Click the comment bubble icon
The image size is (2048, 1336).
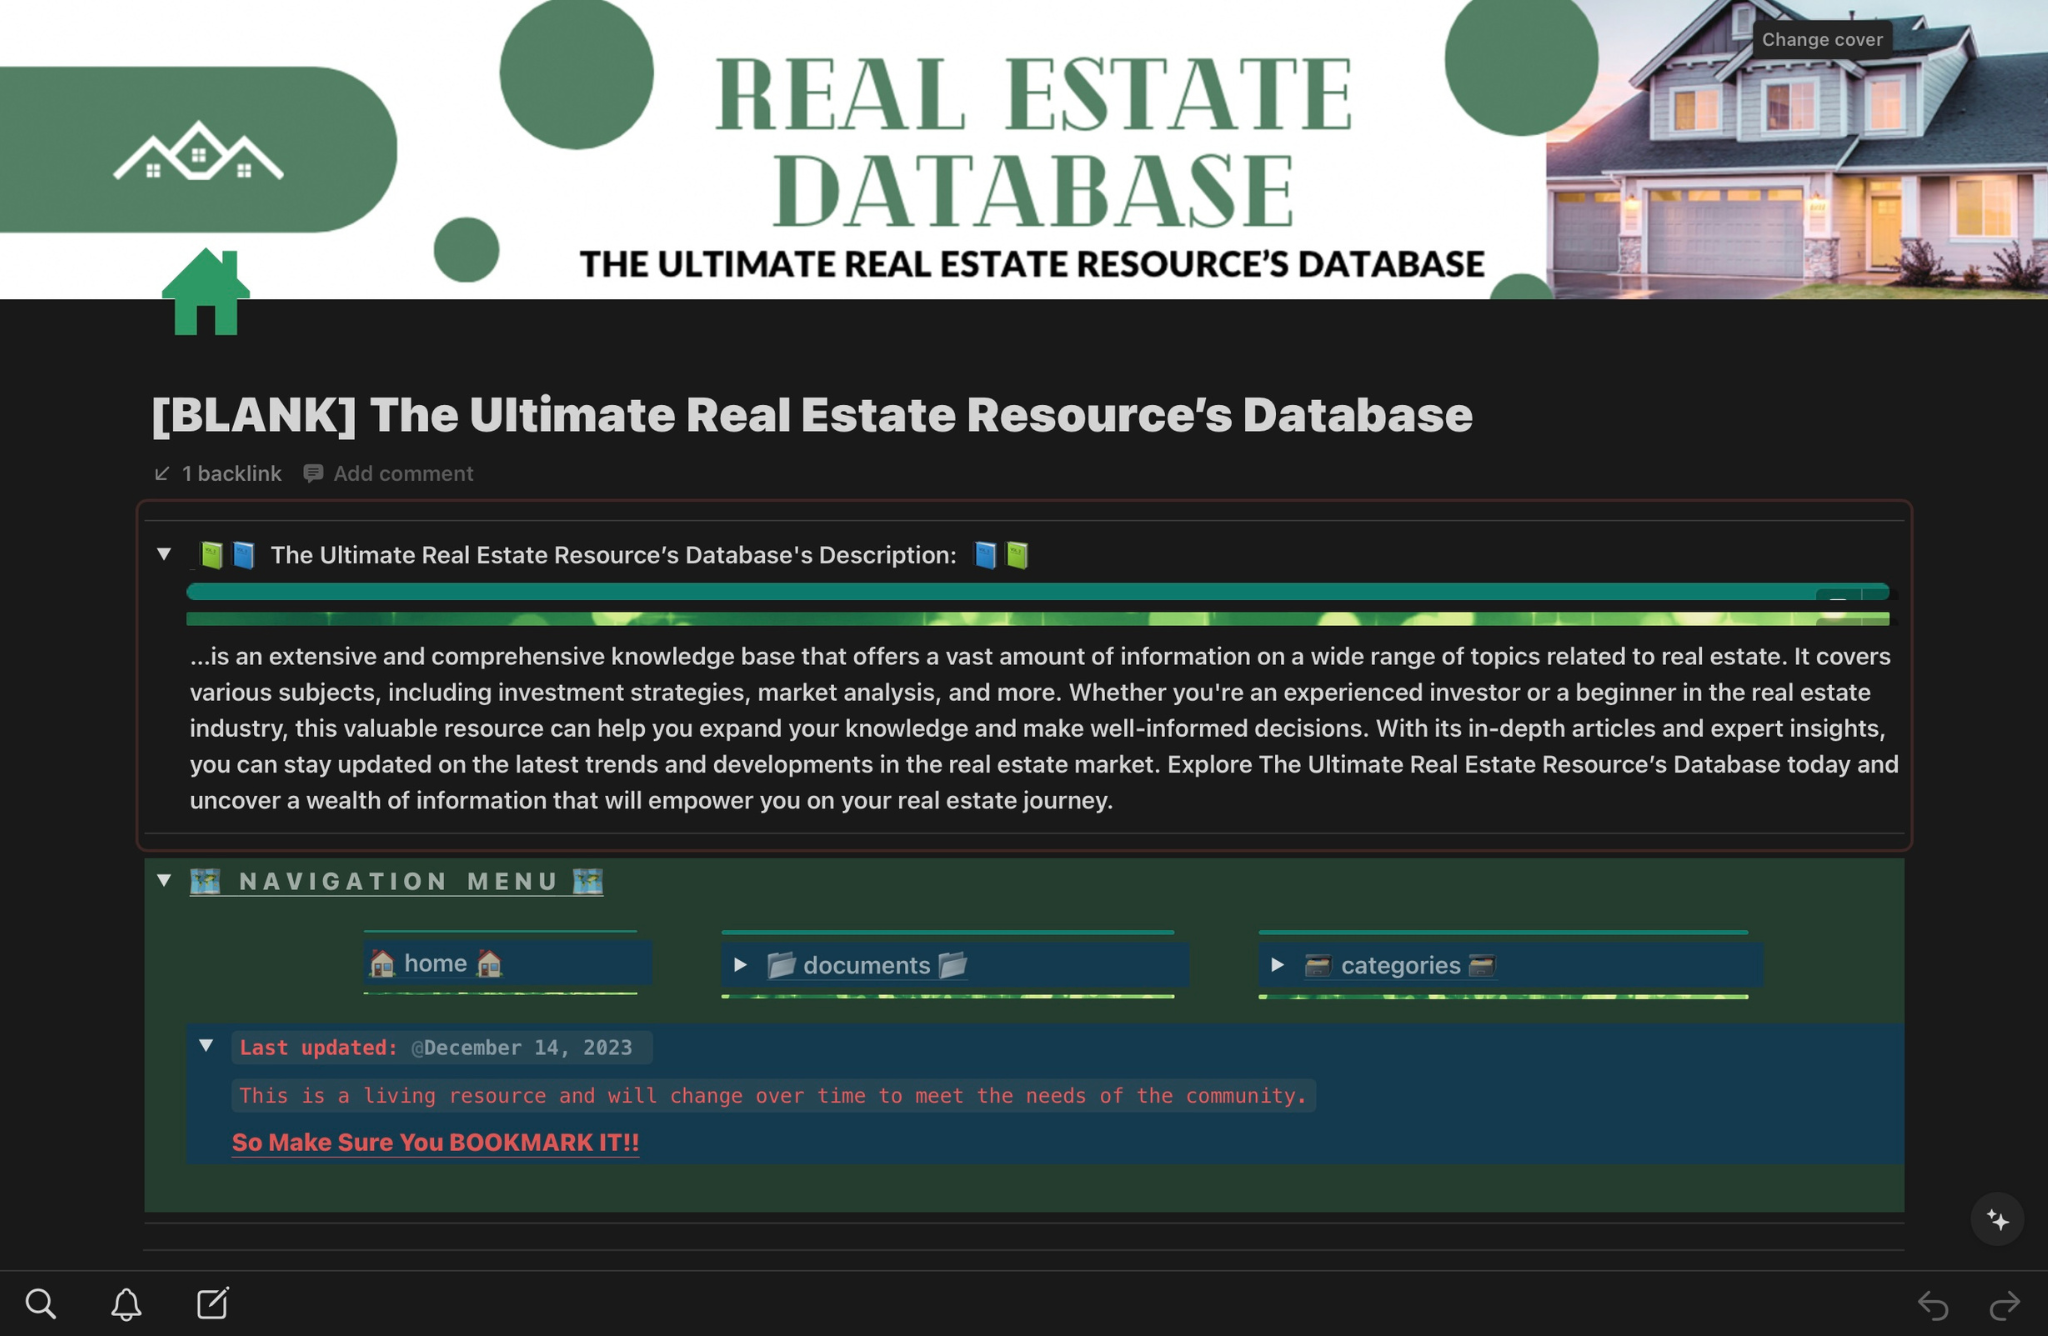tap(313, 473)
